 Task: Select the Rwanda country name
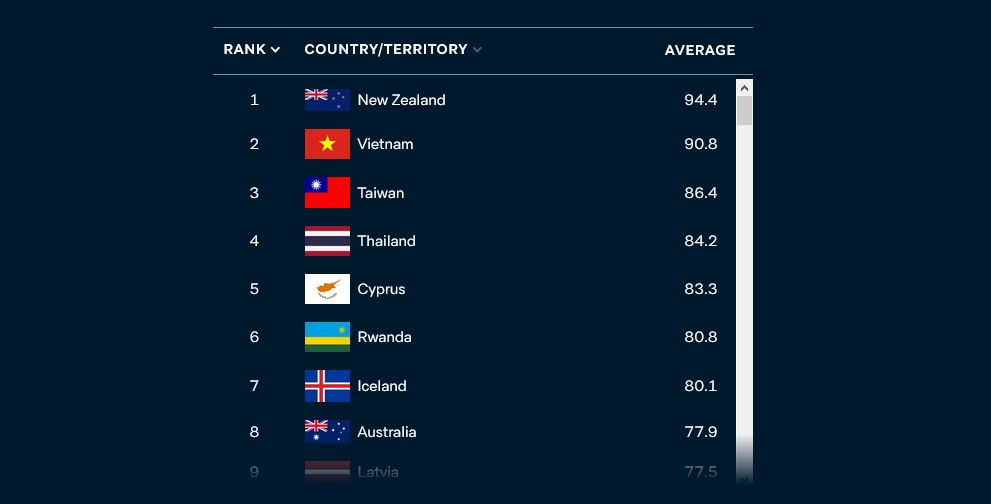coord(384,337)
